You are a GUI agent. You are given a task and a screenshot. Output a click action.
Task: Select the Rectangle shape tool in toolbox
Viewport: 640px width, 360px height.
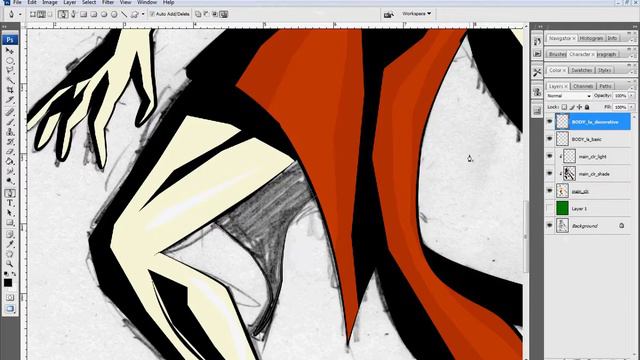[10, 222]
